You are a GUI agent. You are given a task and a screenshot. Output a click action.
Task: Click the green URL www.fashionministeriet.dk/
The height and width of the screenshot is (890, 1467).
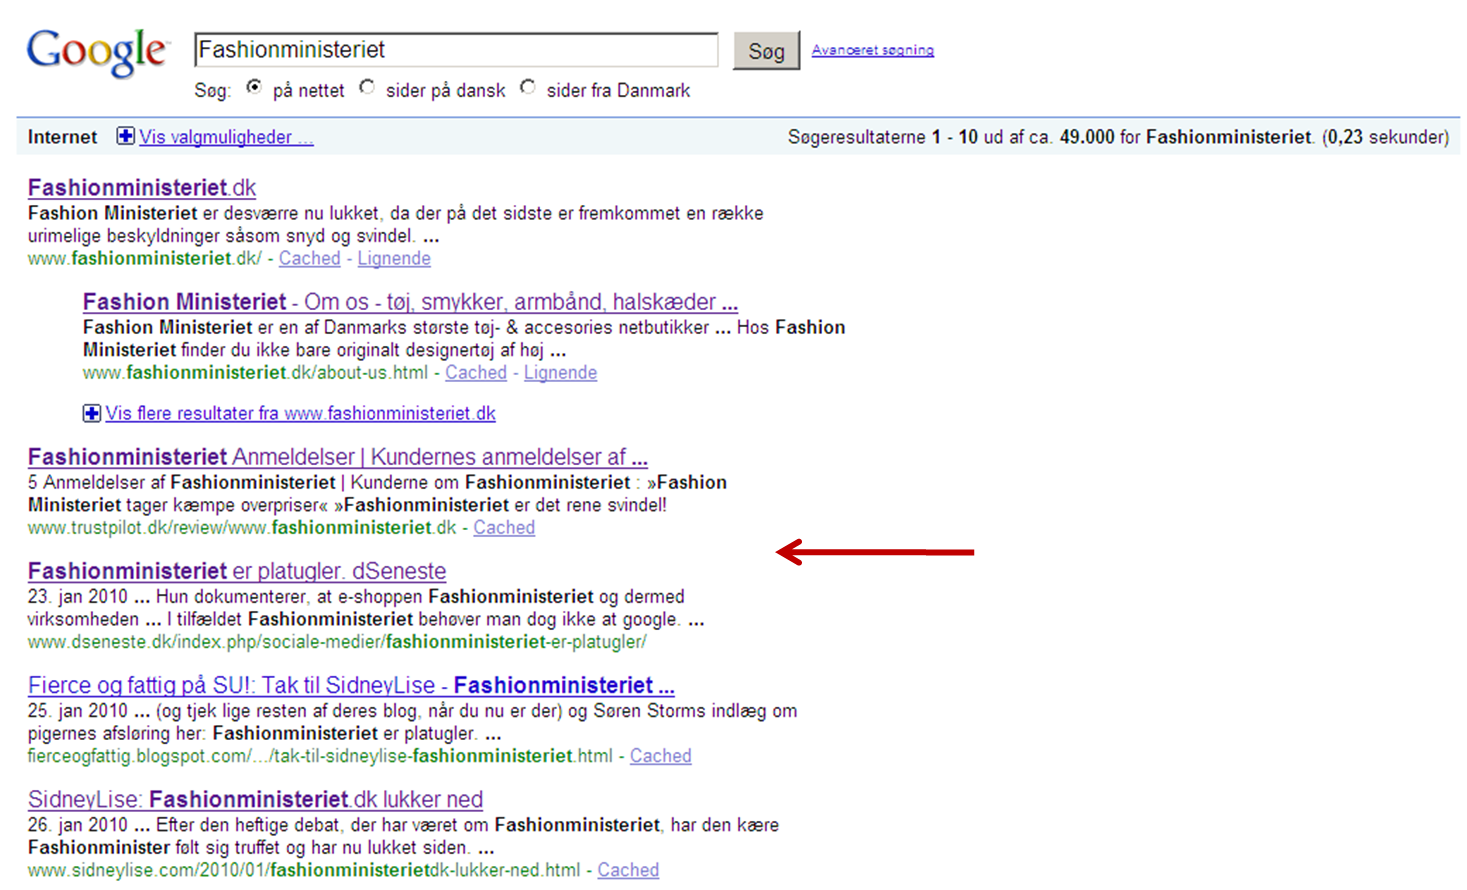pyautogui.click(x=145, y=258)
